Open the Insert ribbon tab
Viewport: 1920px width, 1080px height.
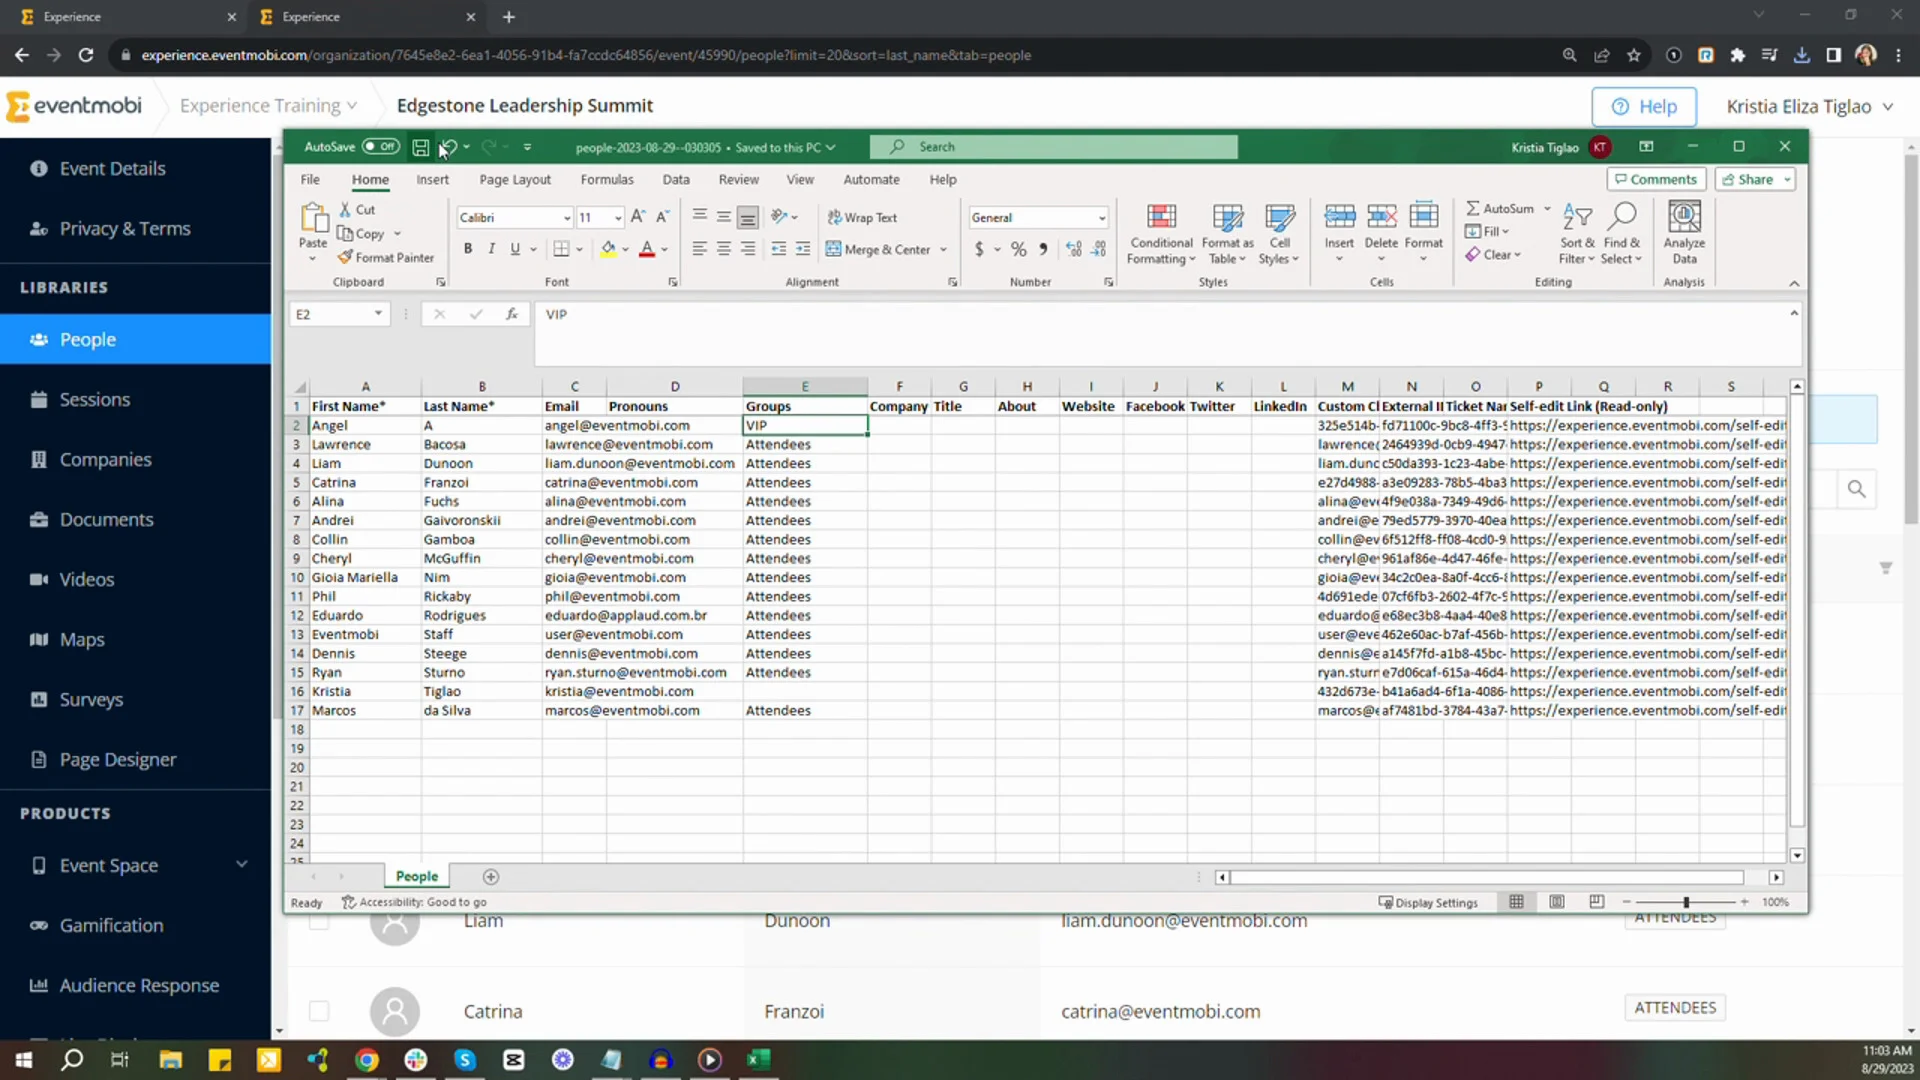point(431,178)
